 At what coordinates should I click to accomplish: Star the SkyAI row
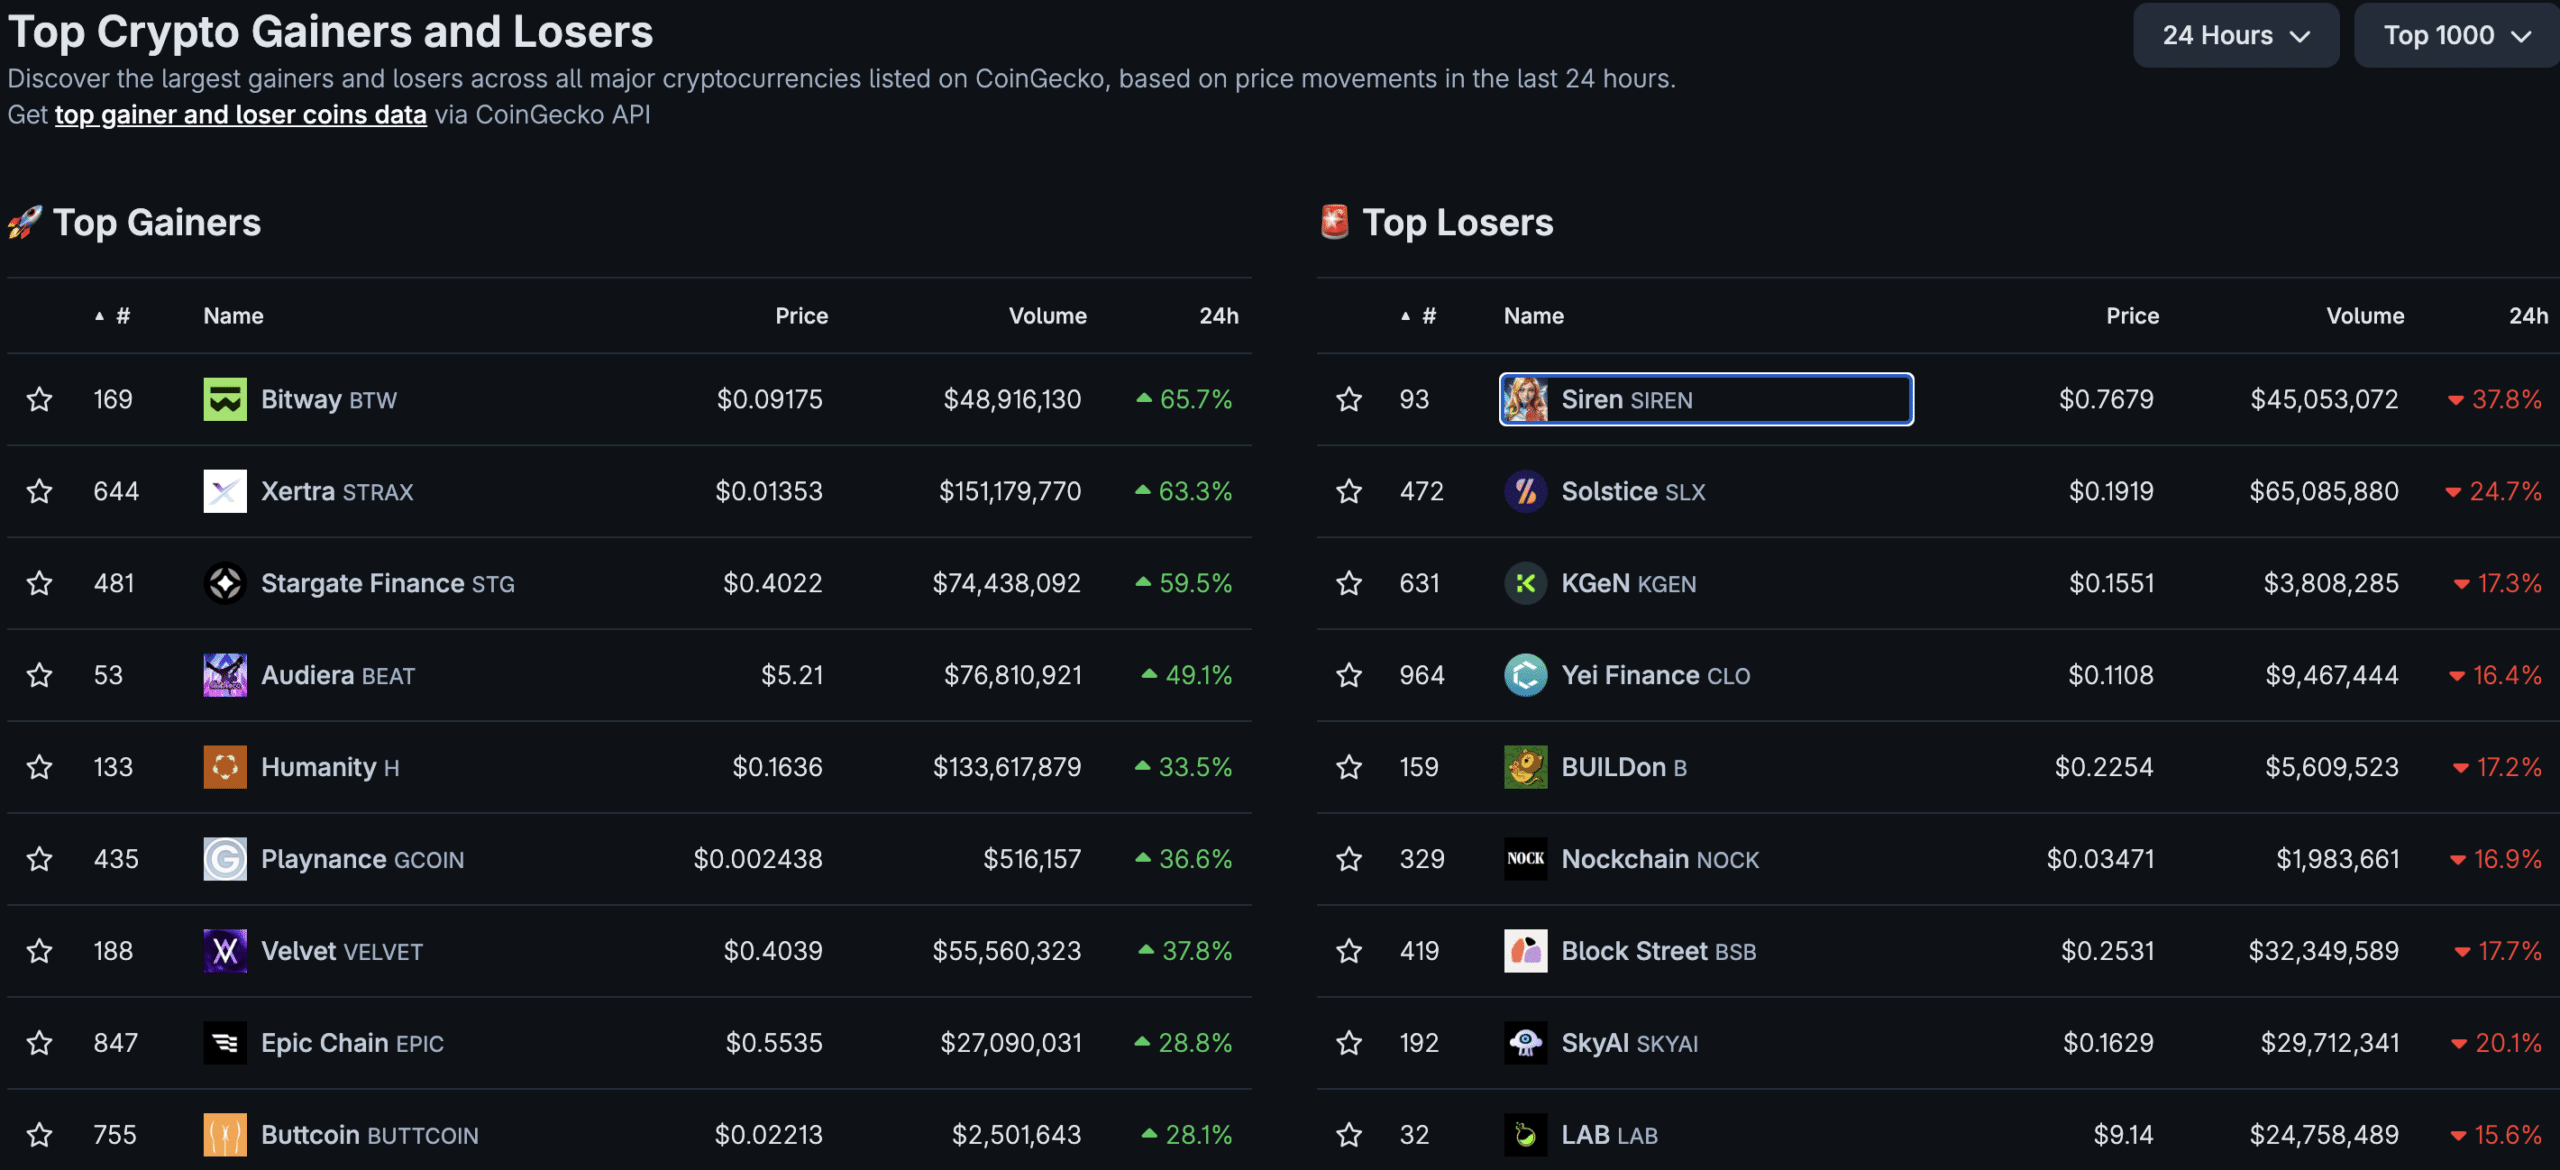1349,1044
